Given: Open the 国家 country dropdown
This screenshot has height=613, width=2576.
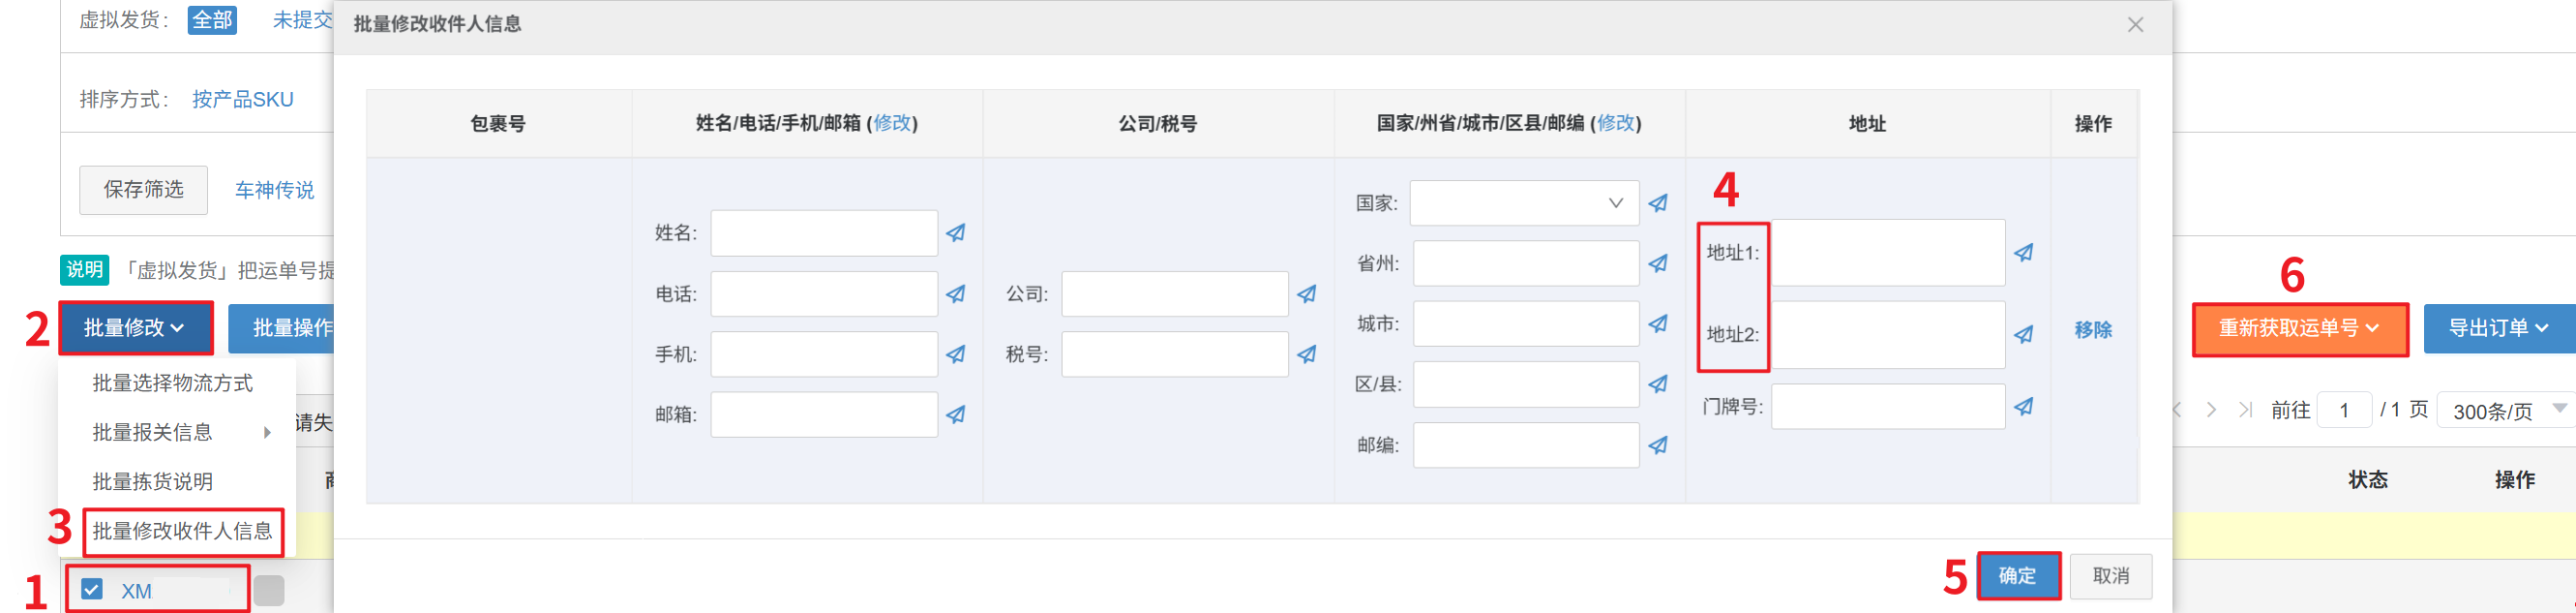Looking at the screenshot, I should [1524, 203].
